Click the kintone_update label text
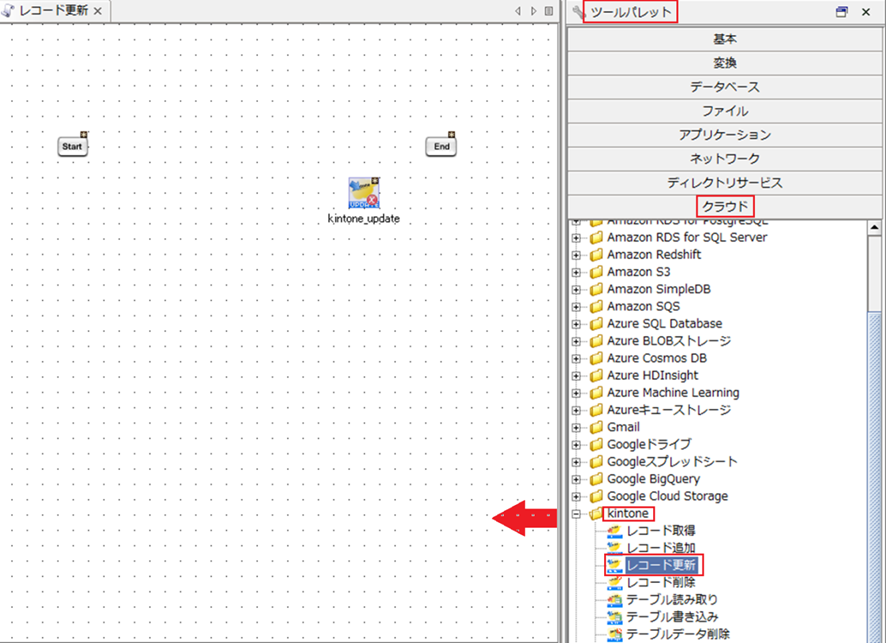Image resolution: width=886 pixels, height=643 pixels. (x=364, y=219)
